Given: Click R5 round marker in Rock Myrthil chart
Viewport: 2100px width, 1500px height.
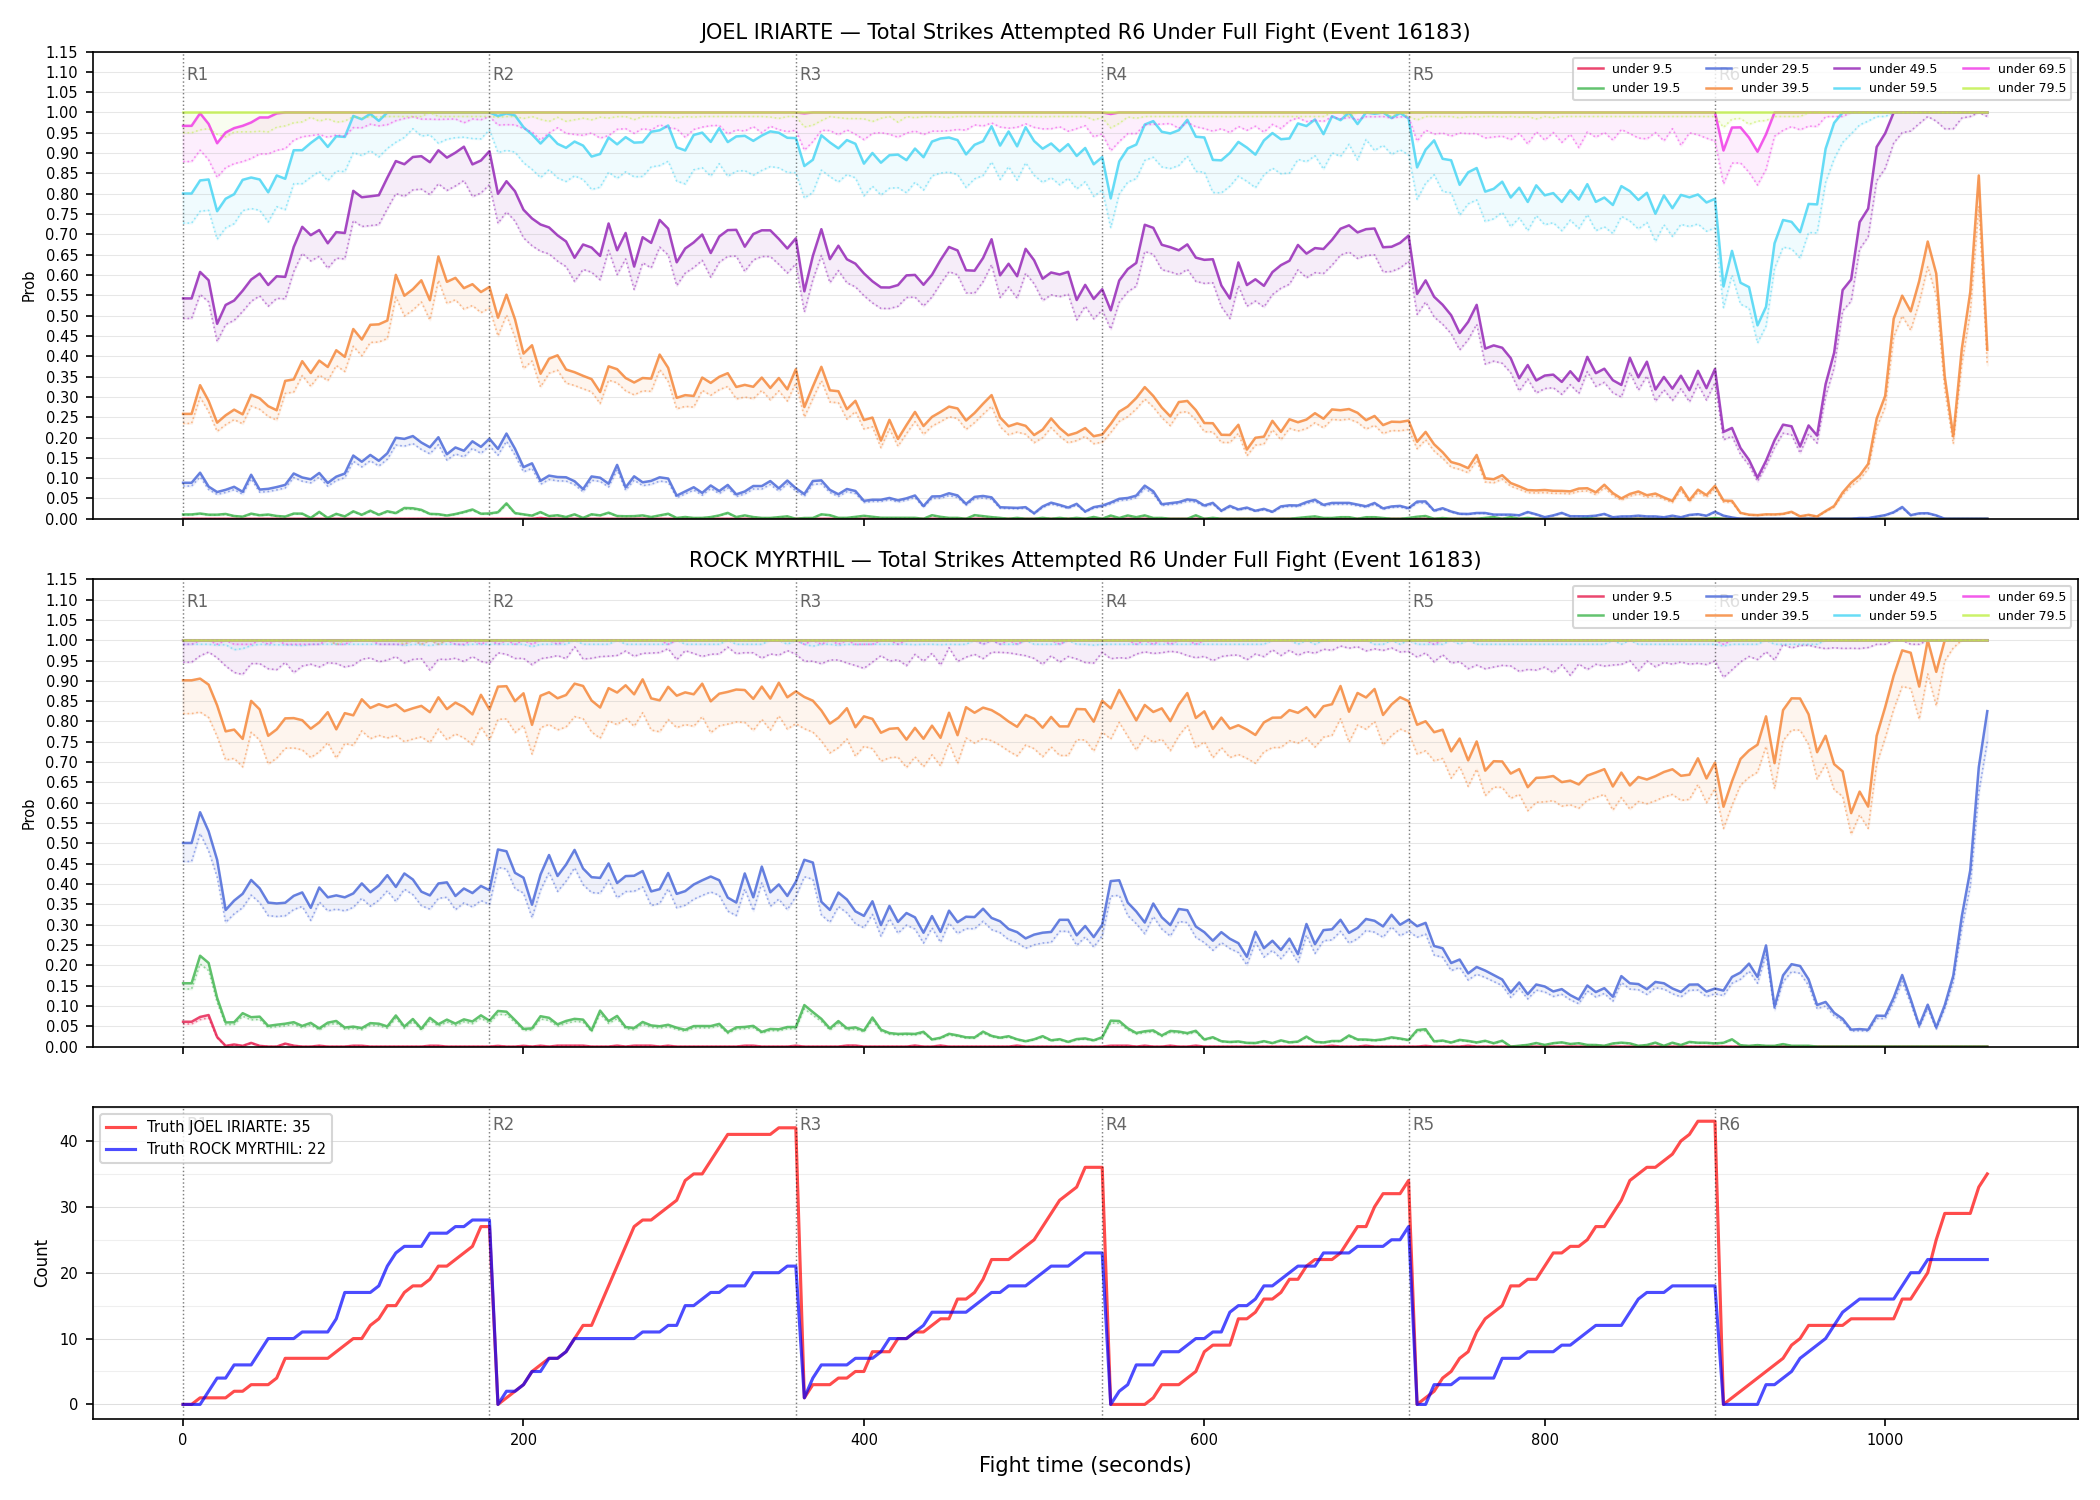Looking at the screenshot, I should (1423, 601).
